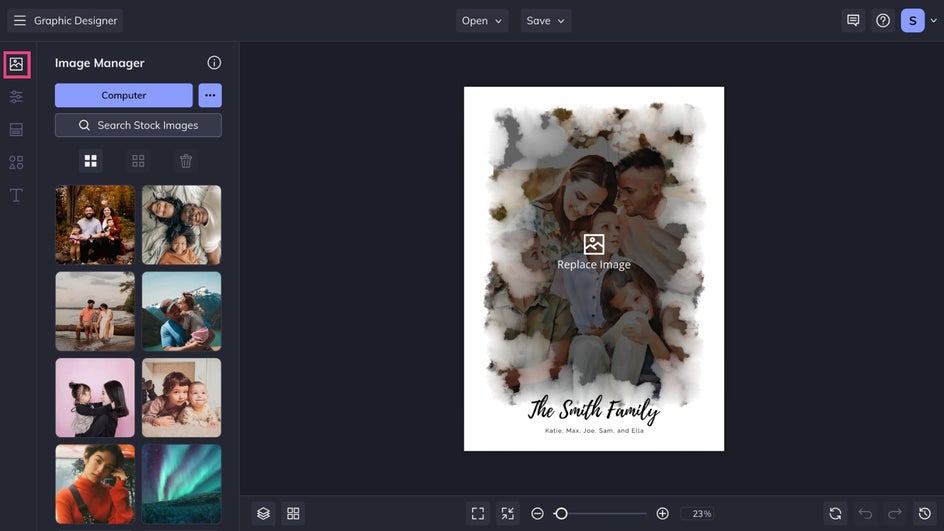
Task: Select the couple on beach log thumbnail
Action: pyautogui.click(x=95, y=311)
